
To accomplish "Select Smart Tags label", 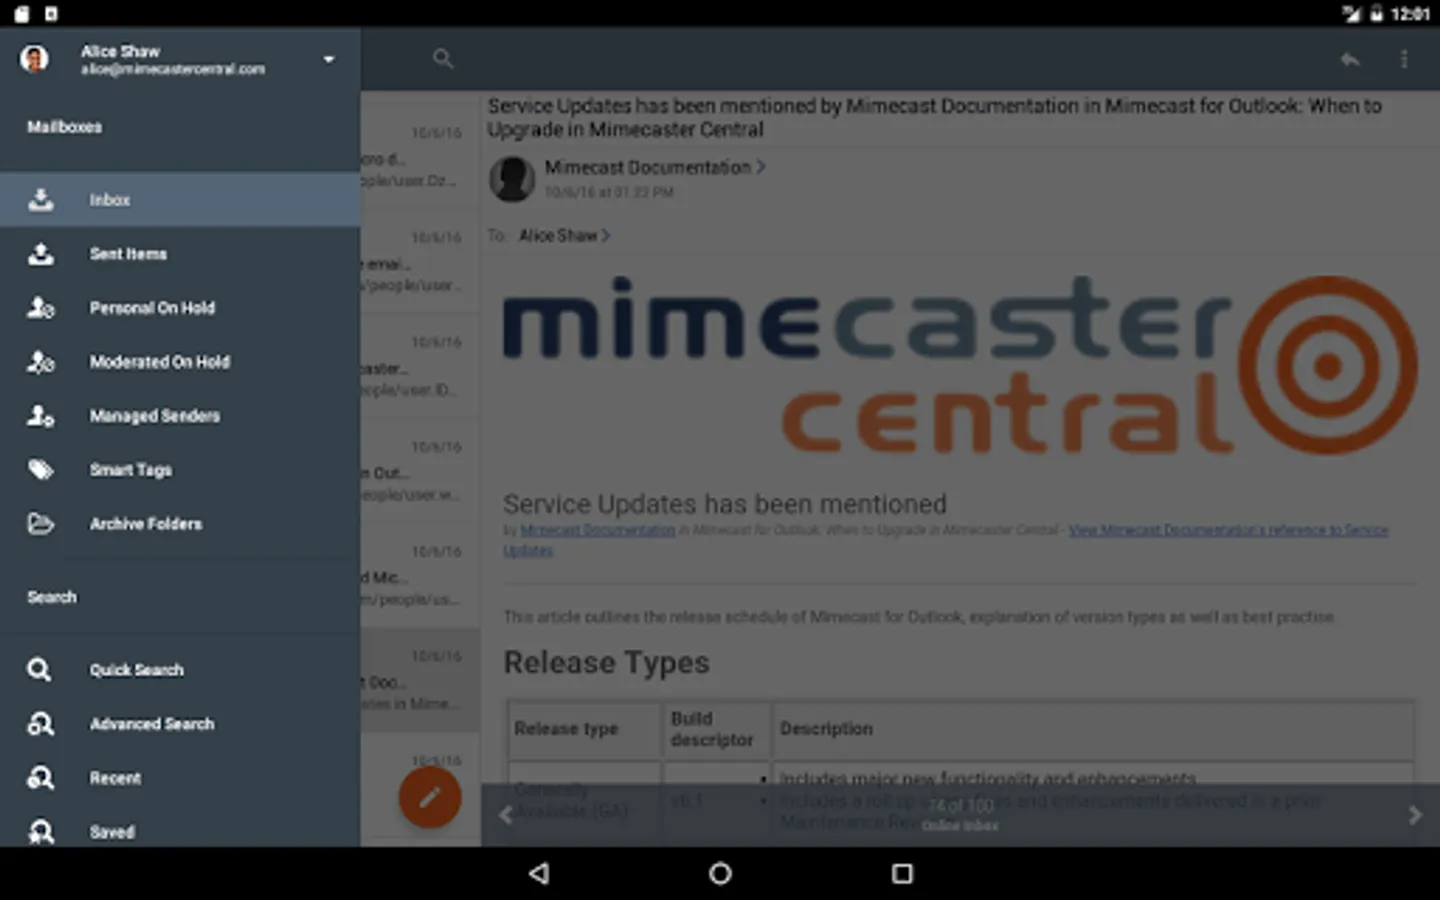I will [x=131, y=470].
